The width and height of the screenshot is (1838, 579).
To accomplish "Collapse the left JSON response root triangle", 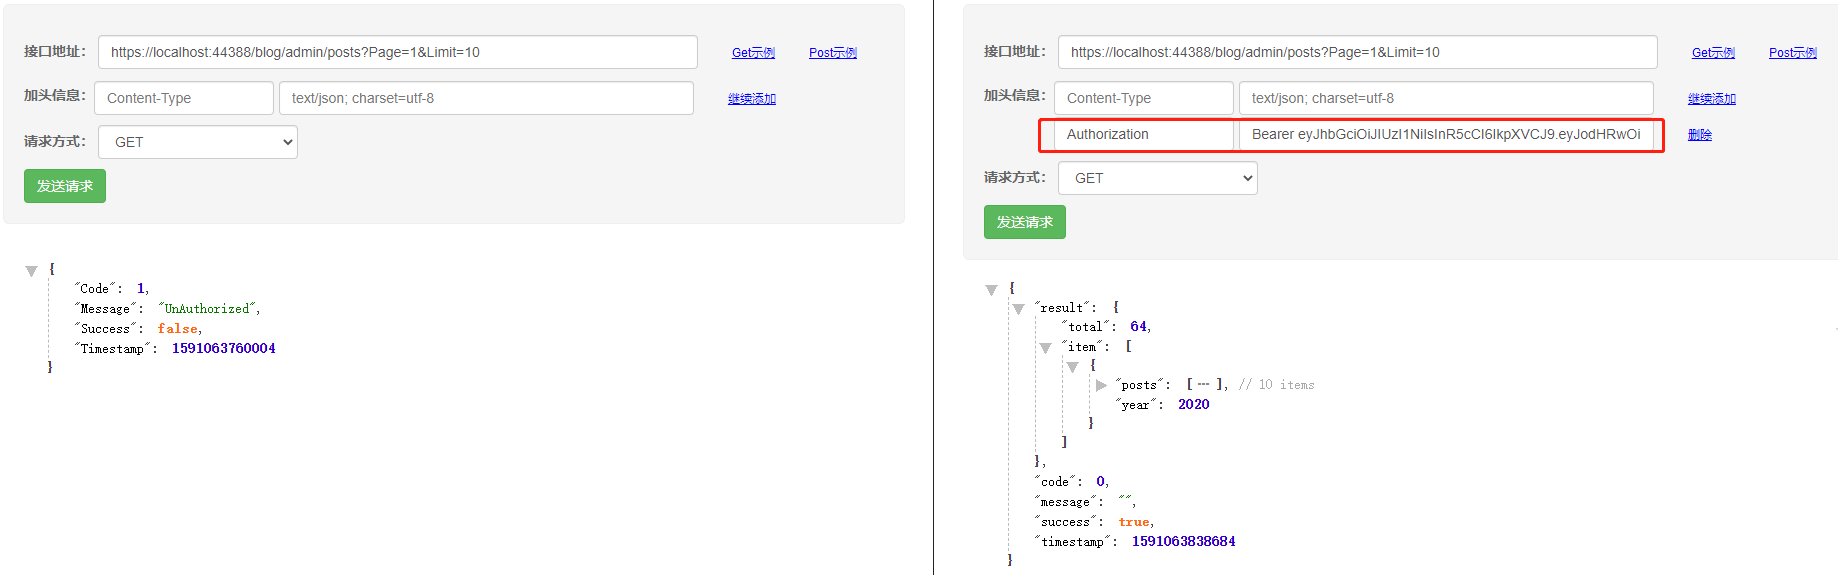I will (31, 271).
